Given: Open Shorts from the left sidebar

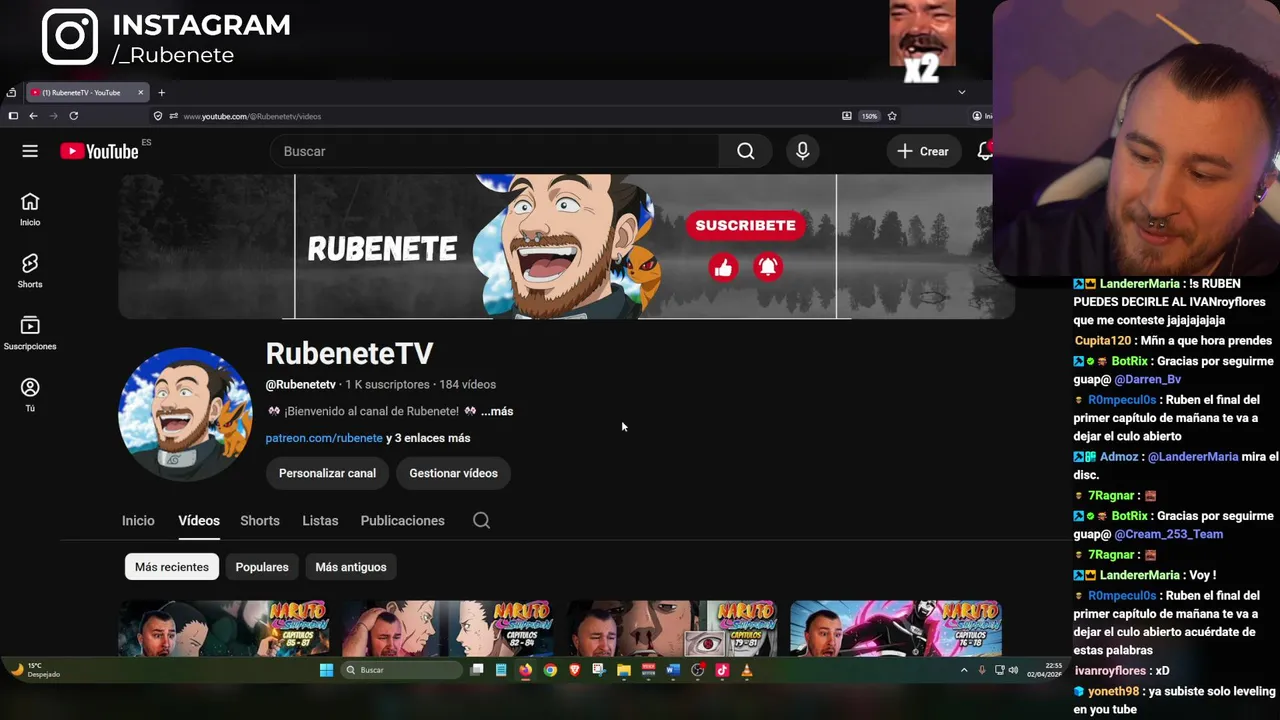Looking at the screenshot, I should point(30,271).
